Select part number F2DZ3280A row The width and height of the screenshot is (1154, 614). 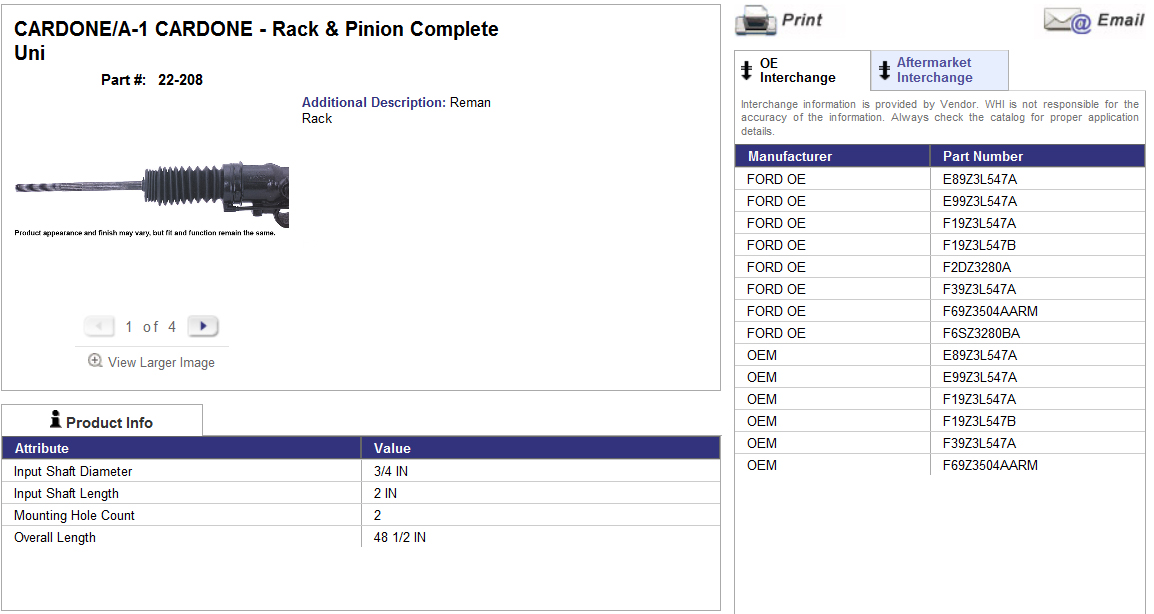click(977, 267)
